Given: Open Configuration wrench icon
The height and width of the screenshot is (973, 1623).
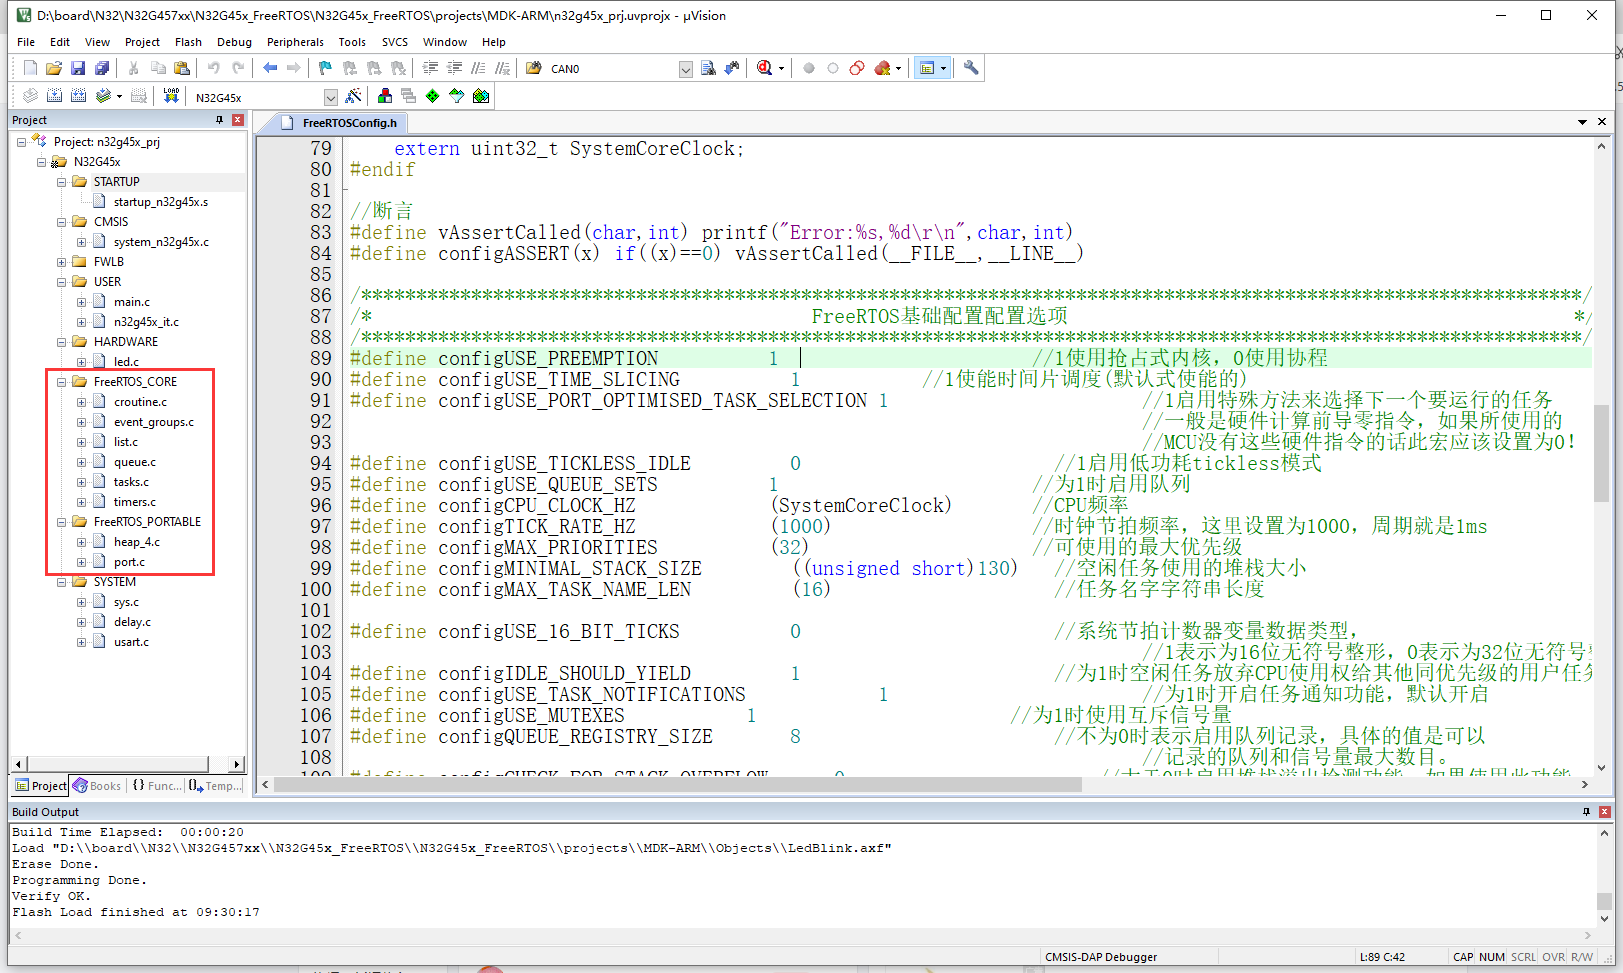Looking at the screenshot, I should click(x=971, y=68).
